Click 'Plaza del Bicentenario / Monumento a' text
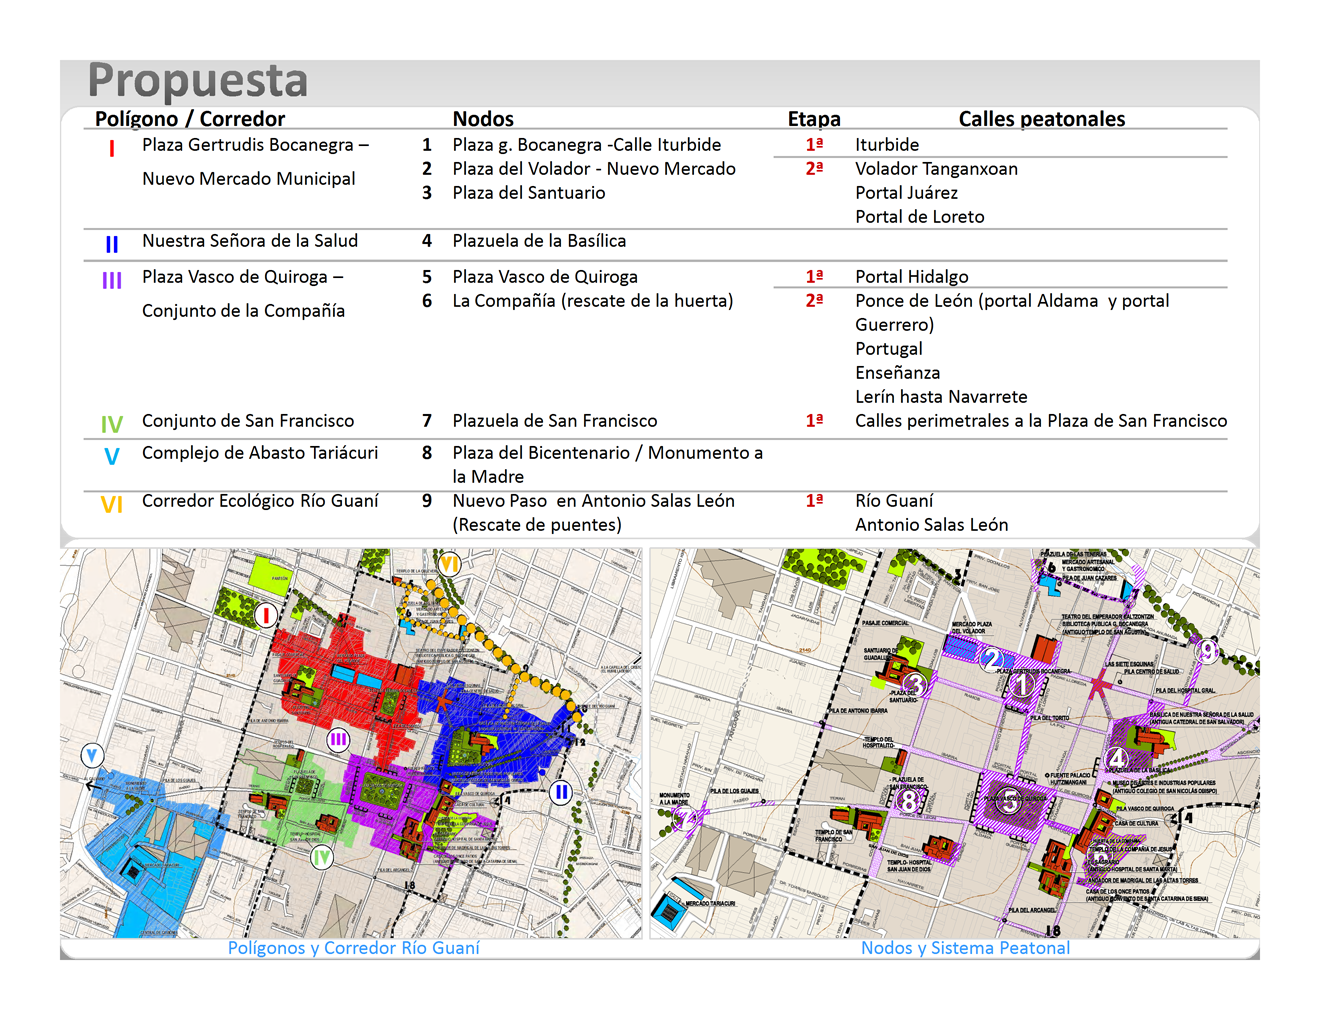Viewport: 1320px width, 1020px height. [608, 452]
